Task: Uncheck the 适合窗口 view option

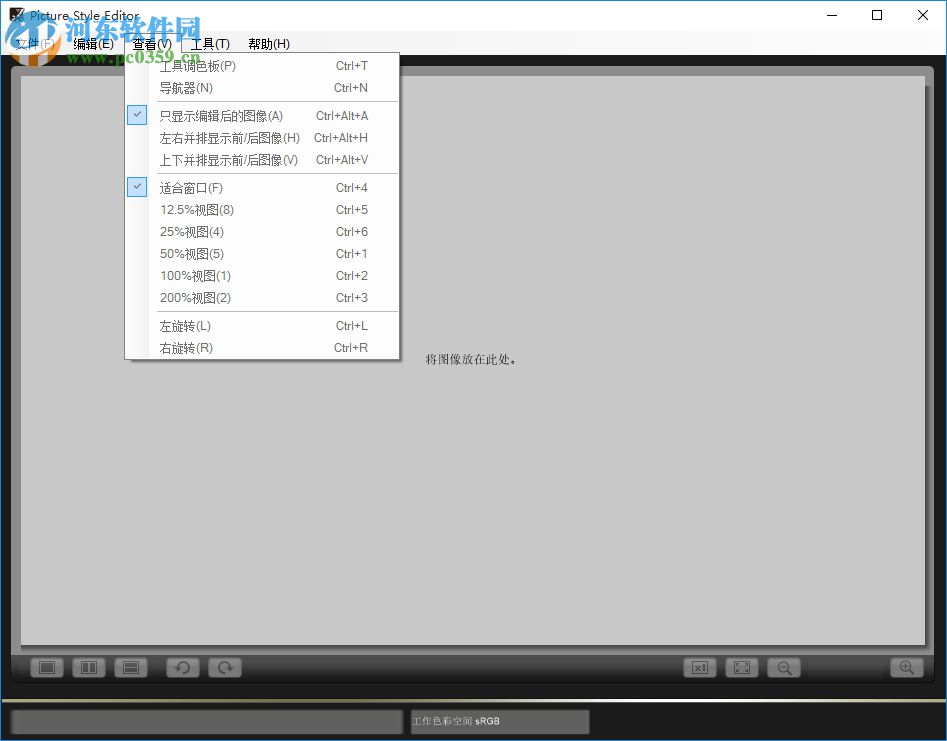Action: [x=190, y=187]
